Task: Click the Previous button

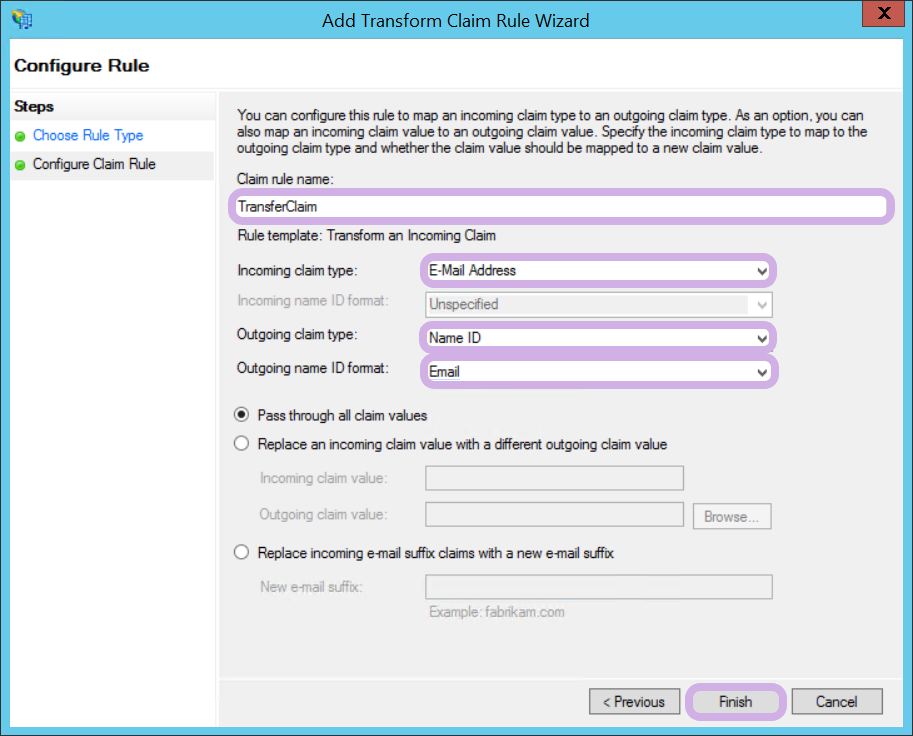Action: (634, 702)
